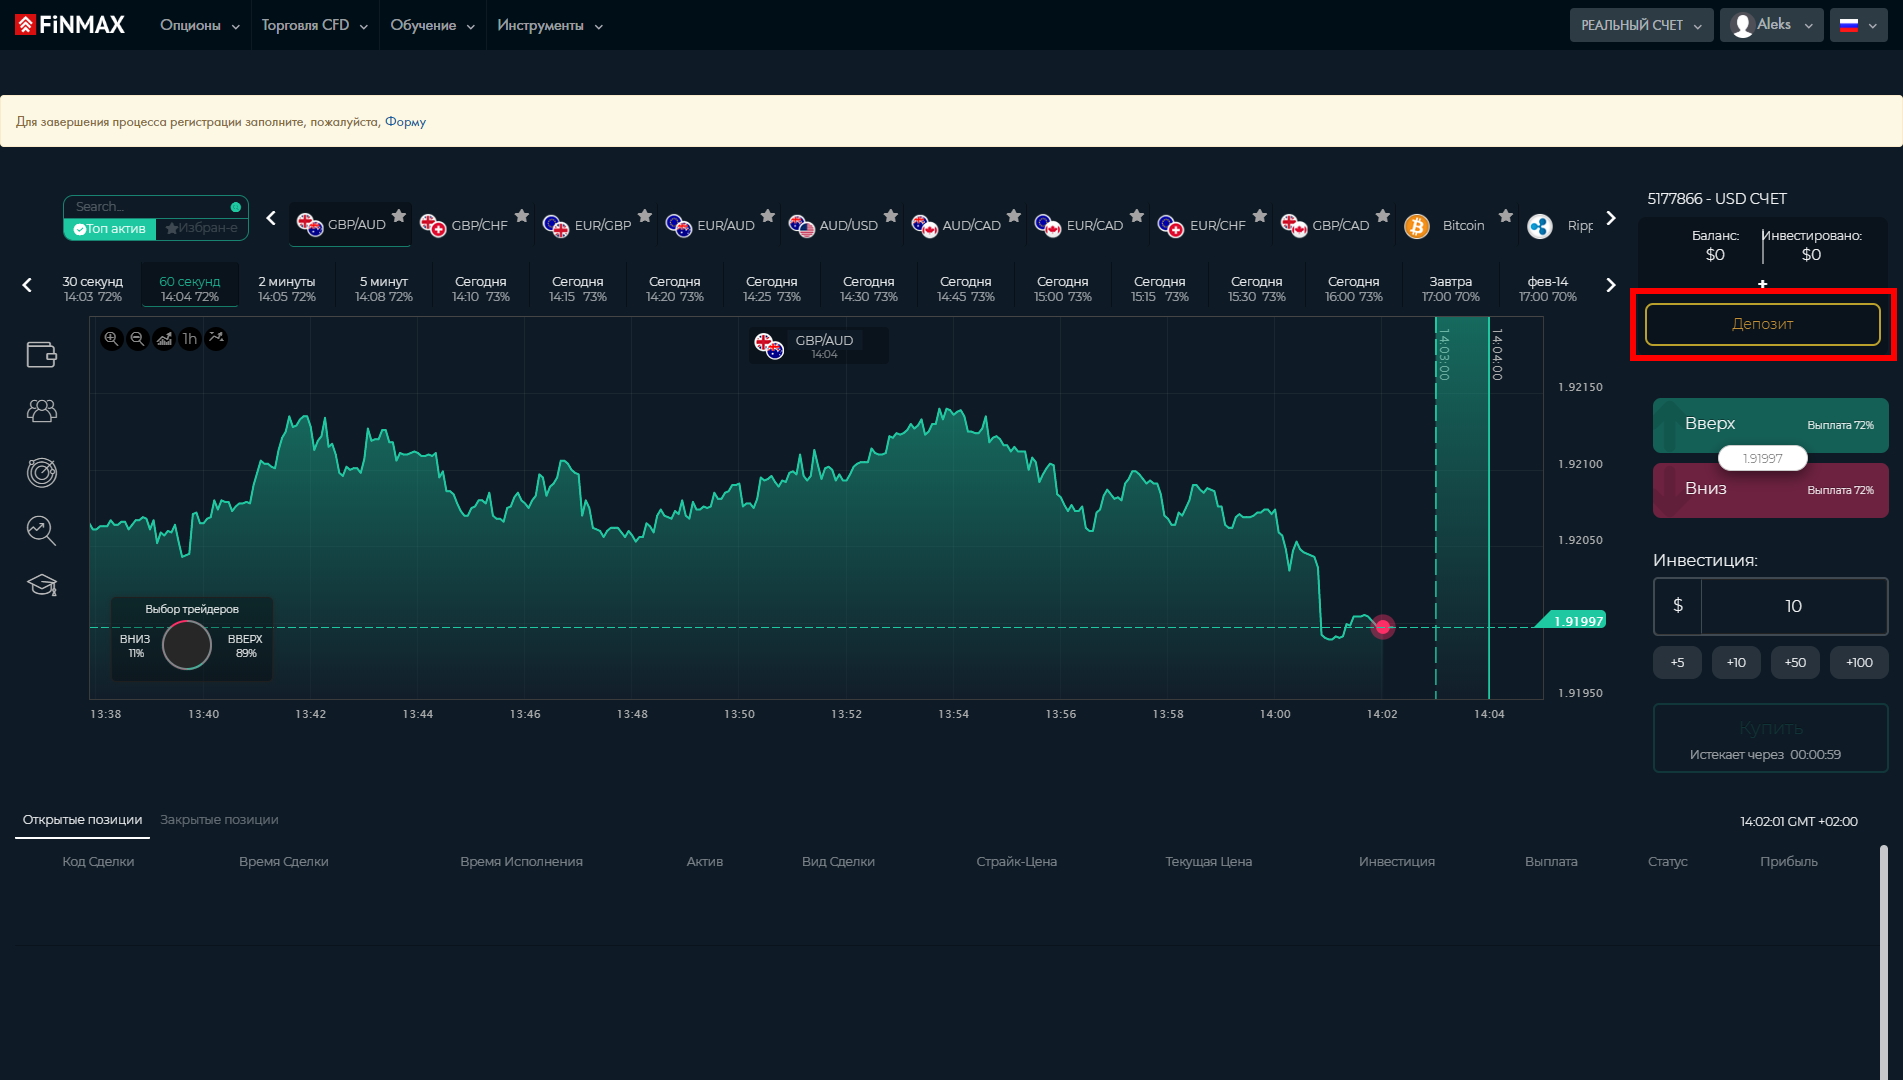Open the radar signals sidebar icon
This screenshot has width=1903, height=1080.
(x=41, y=472)
